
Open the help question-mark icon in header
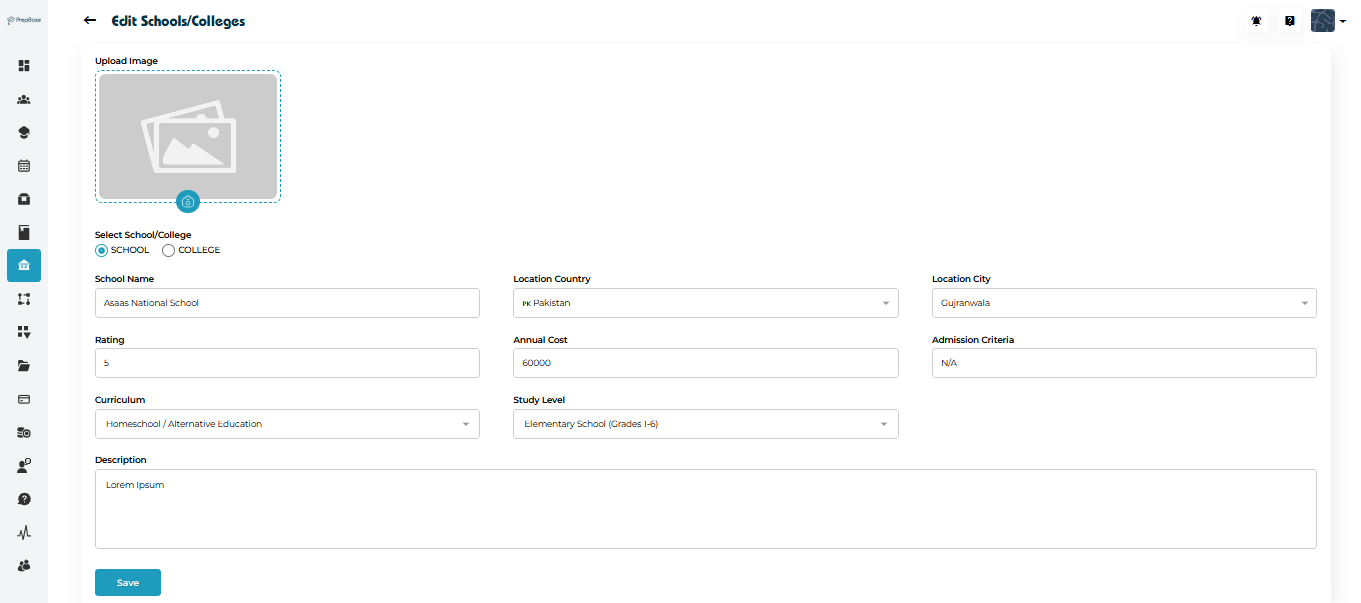point(1290,21)
